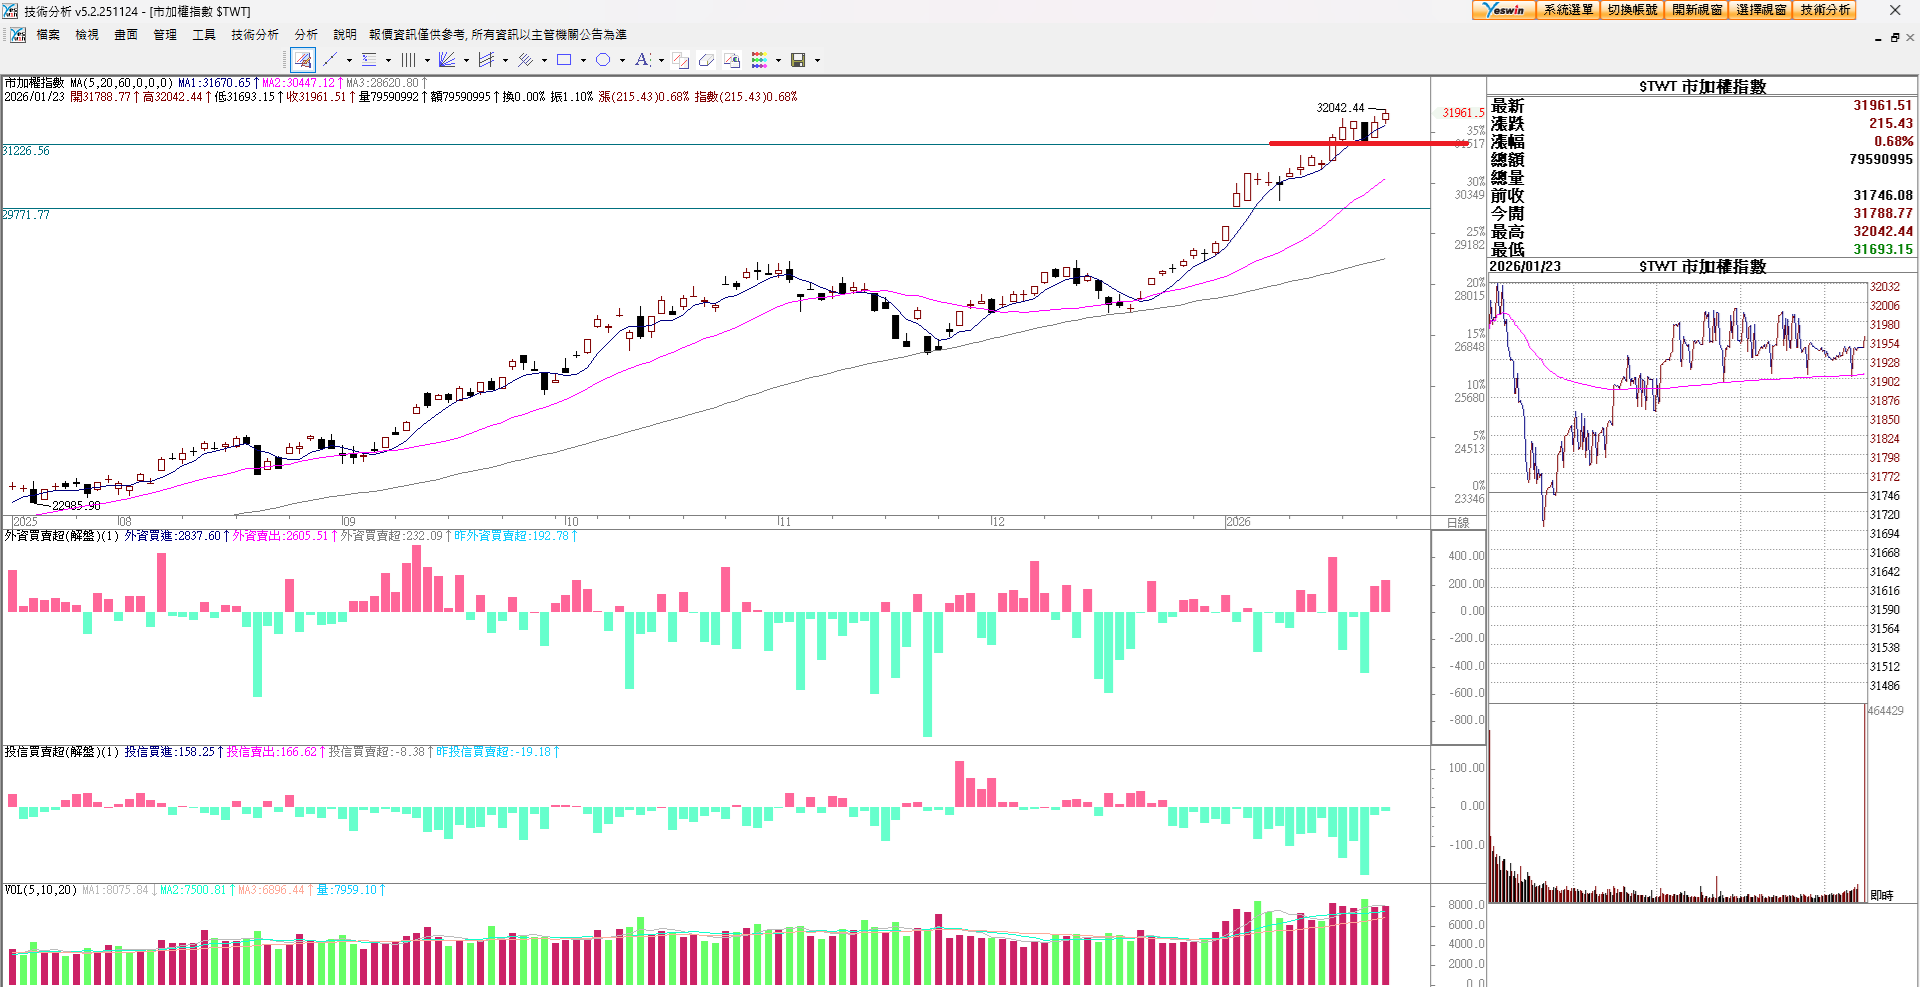This screenshot has height=987, width=1920.
Task: Click the 系統選單 button
Action: (1567, 10)
